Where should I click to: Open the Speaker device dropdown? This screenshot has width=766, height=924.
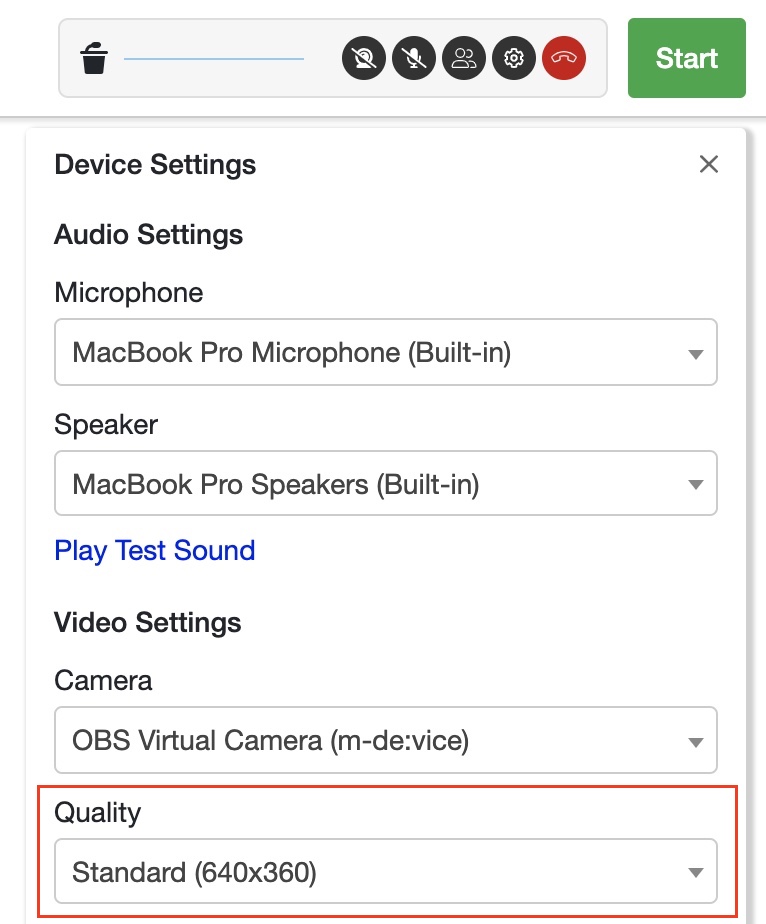(386, 484)
